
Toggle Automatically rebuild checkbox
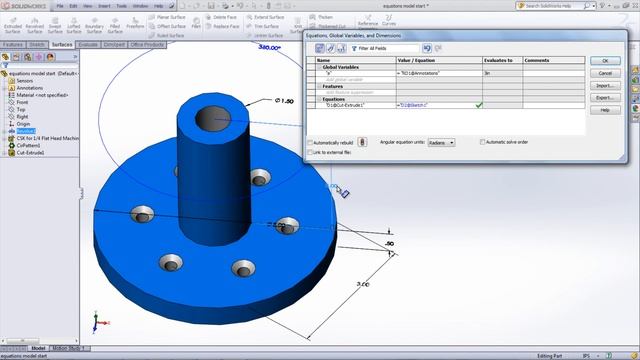coord(310,142)
